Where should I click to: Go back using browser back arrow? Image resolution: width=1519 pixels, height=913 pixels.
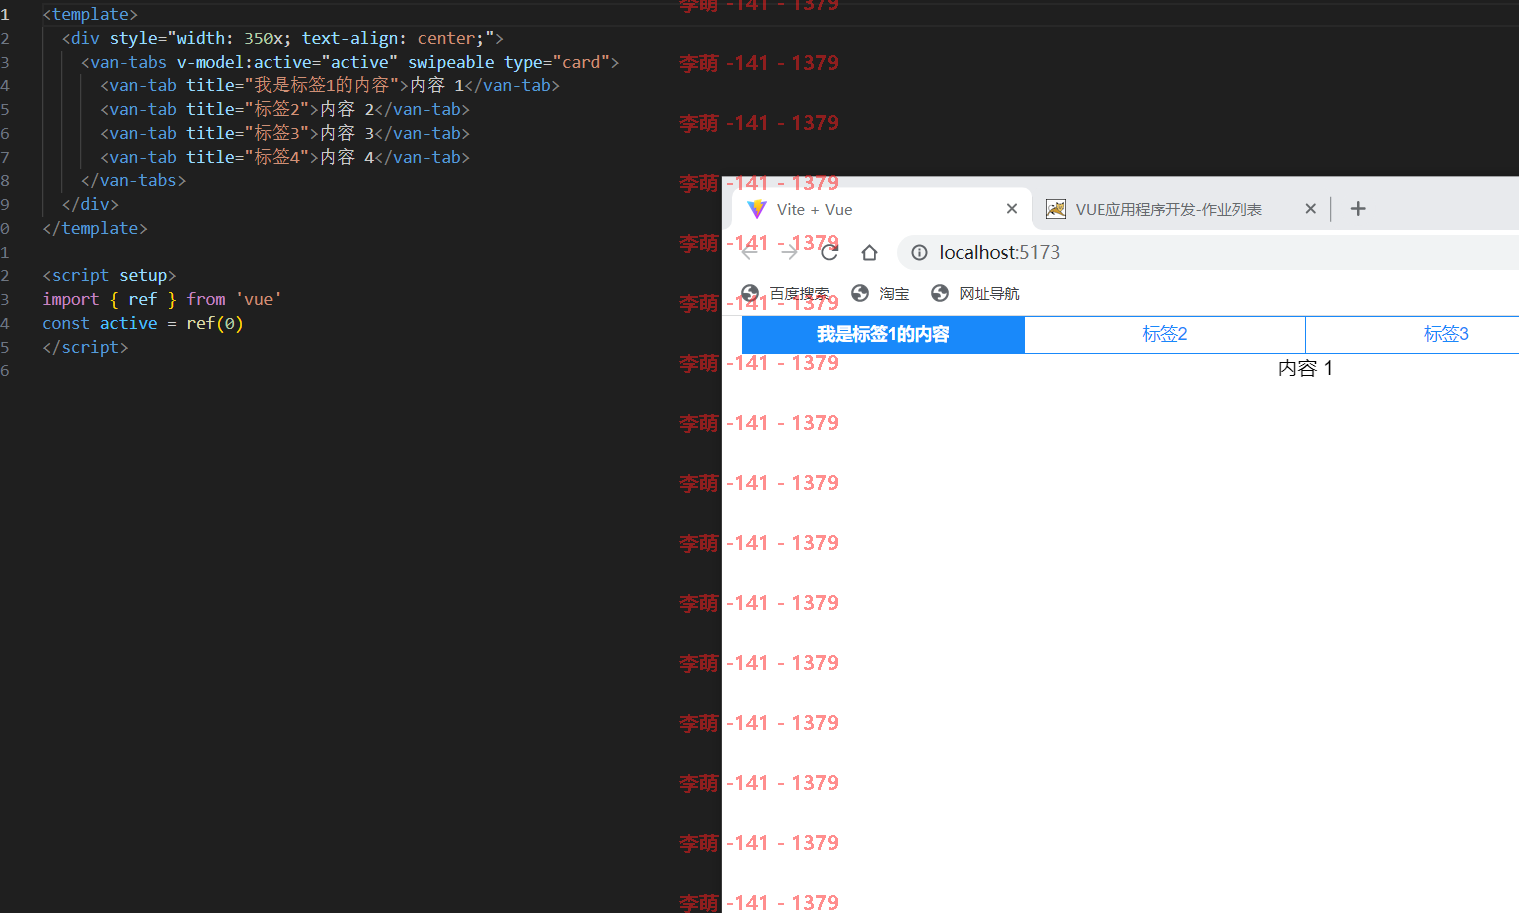pyautogui.click(x=750, y=253)
